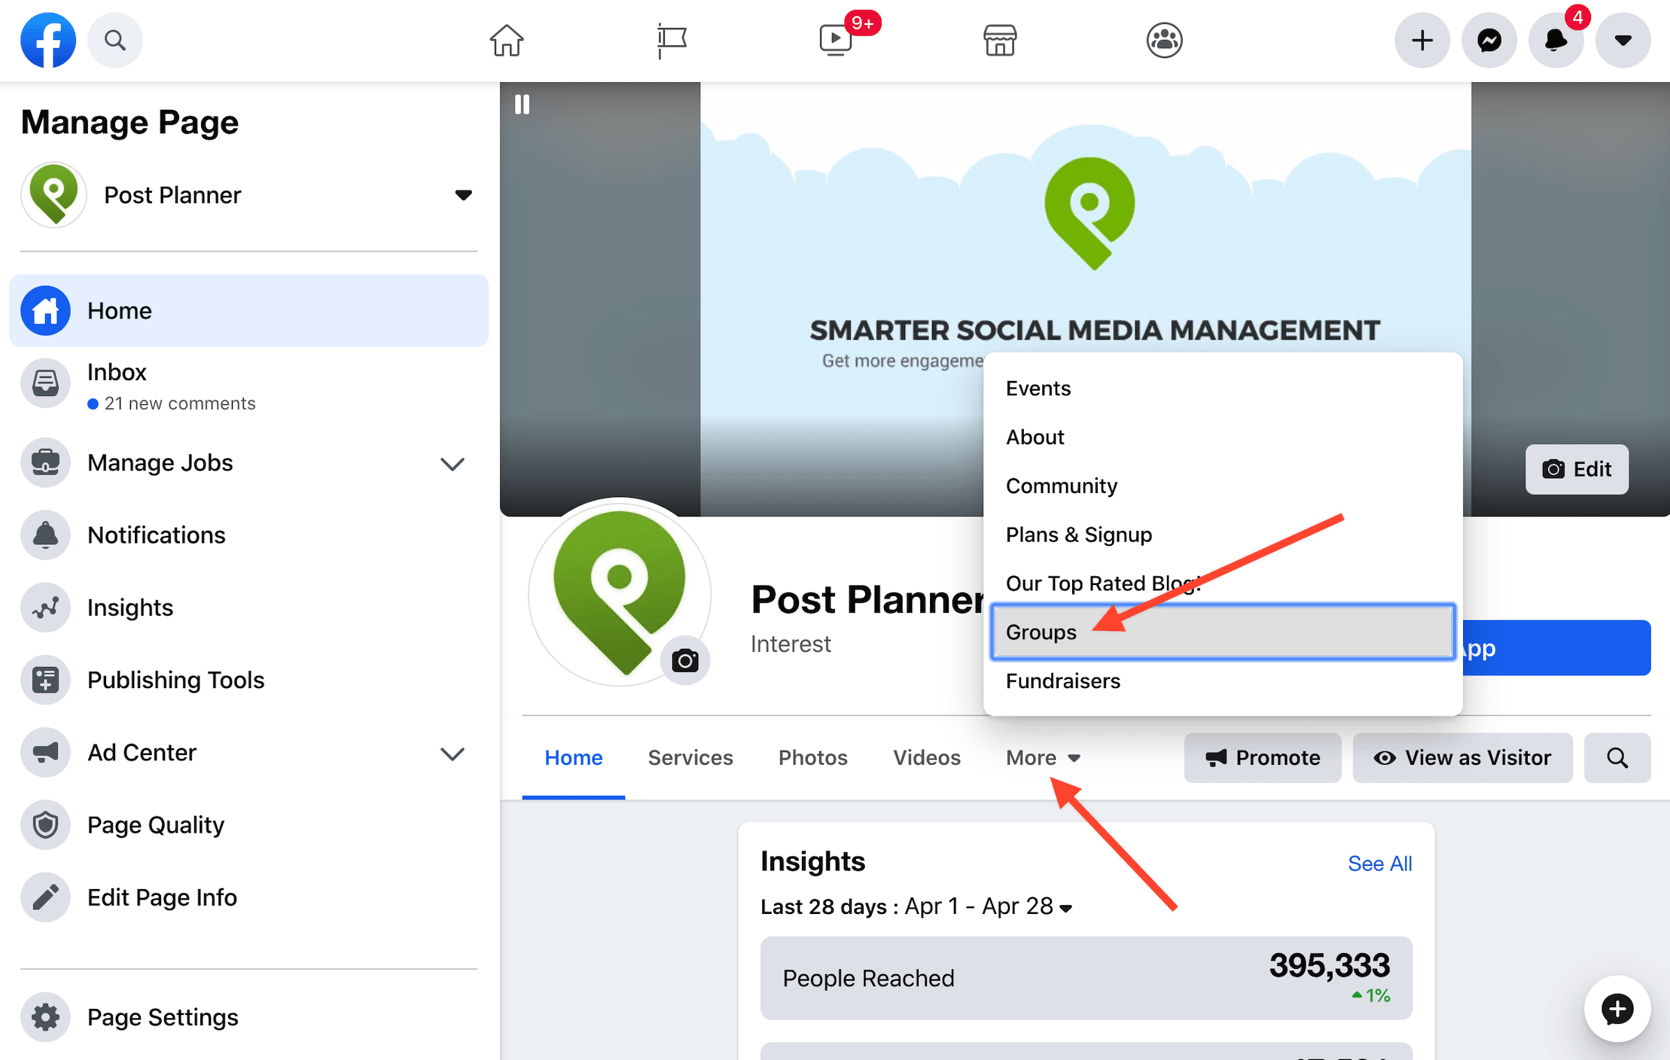Open the Groups icon in top navigation

1163,40
